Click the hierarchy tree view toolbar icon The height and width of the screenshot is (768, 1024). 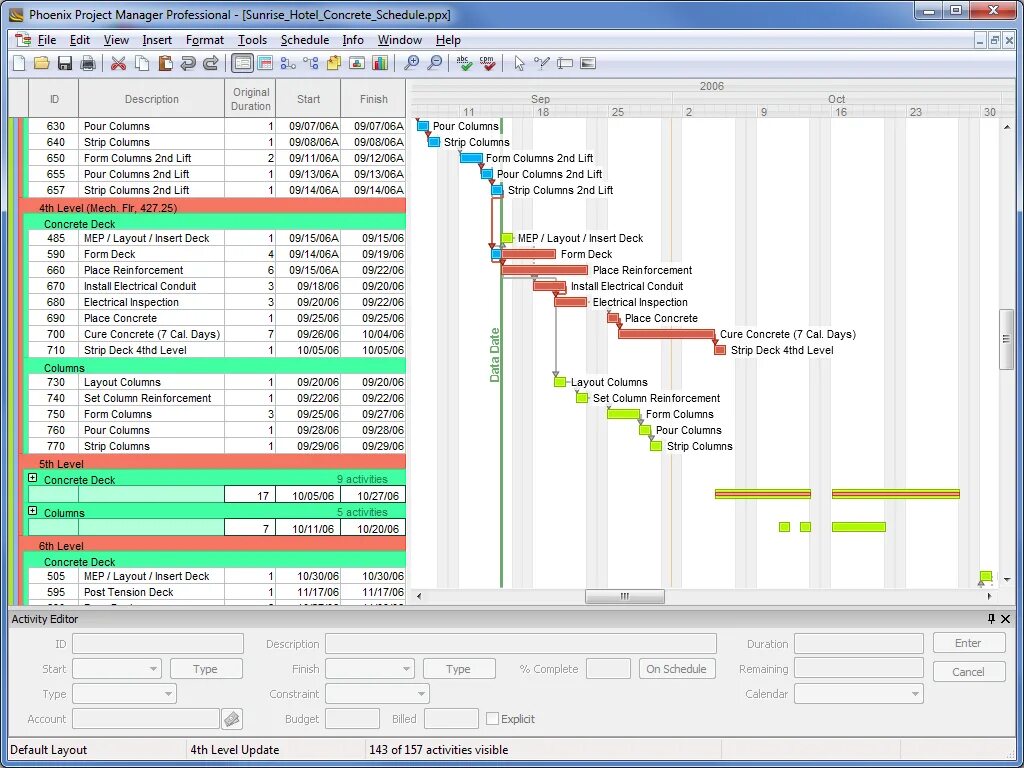(x=311, y=63)
